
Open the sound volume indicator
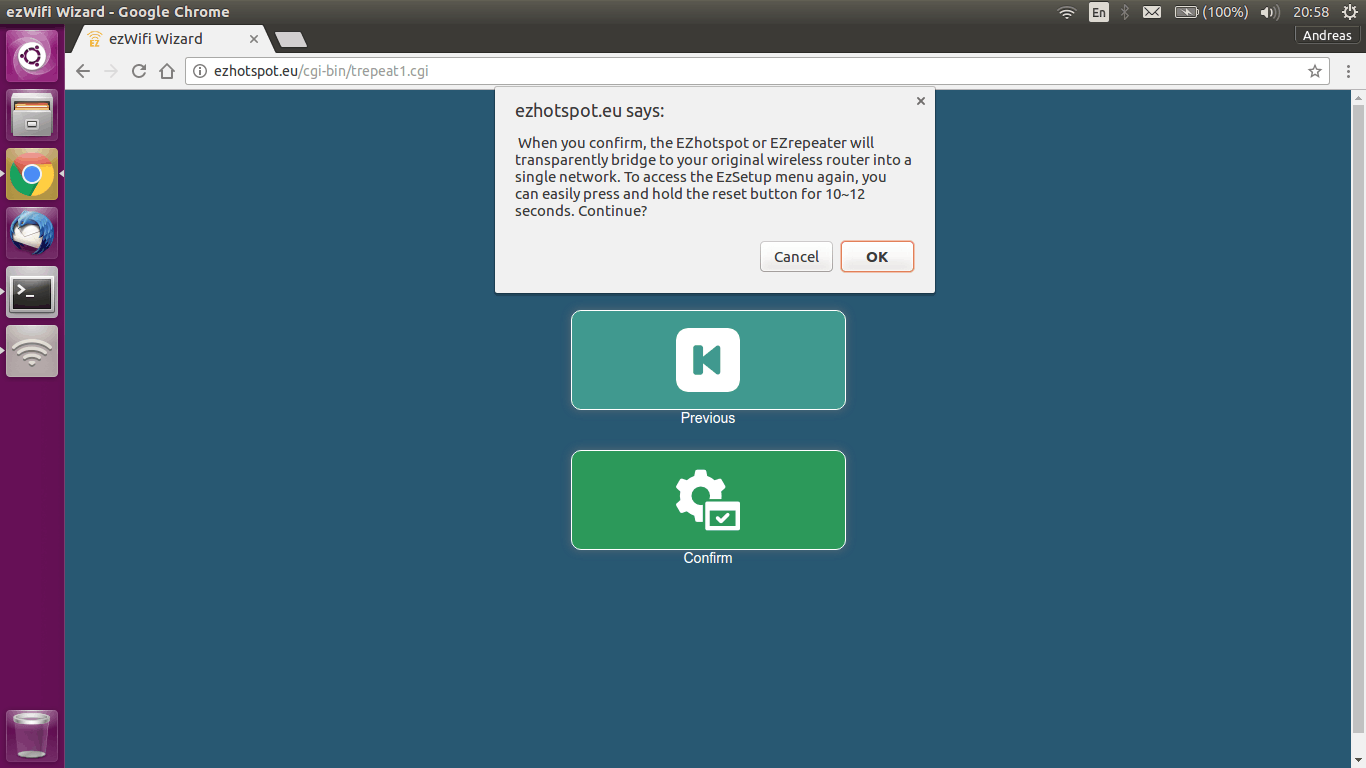(1270, 12)
